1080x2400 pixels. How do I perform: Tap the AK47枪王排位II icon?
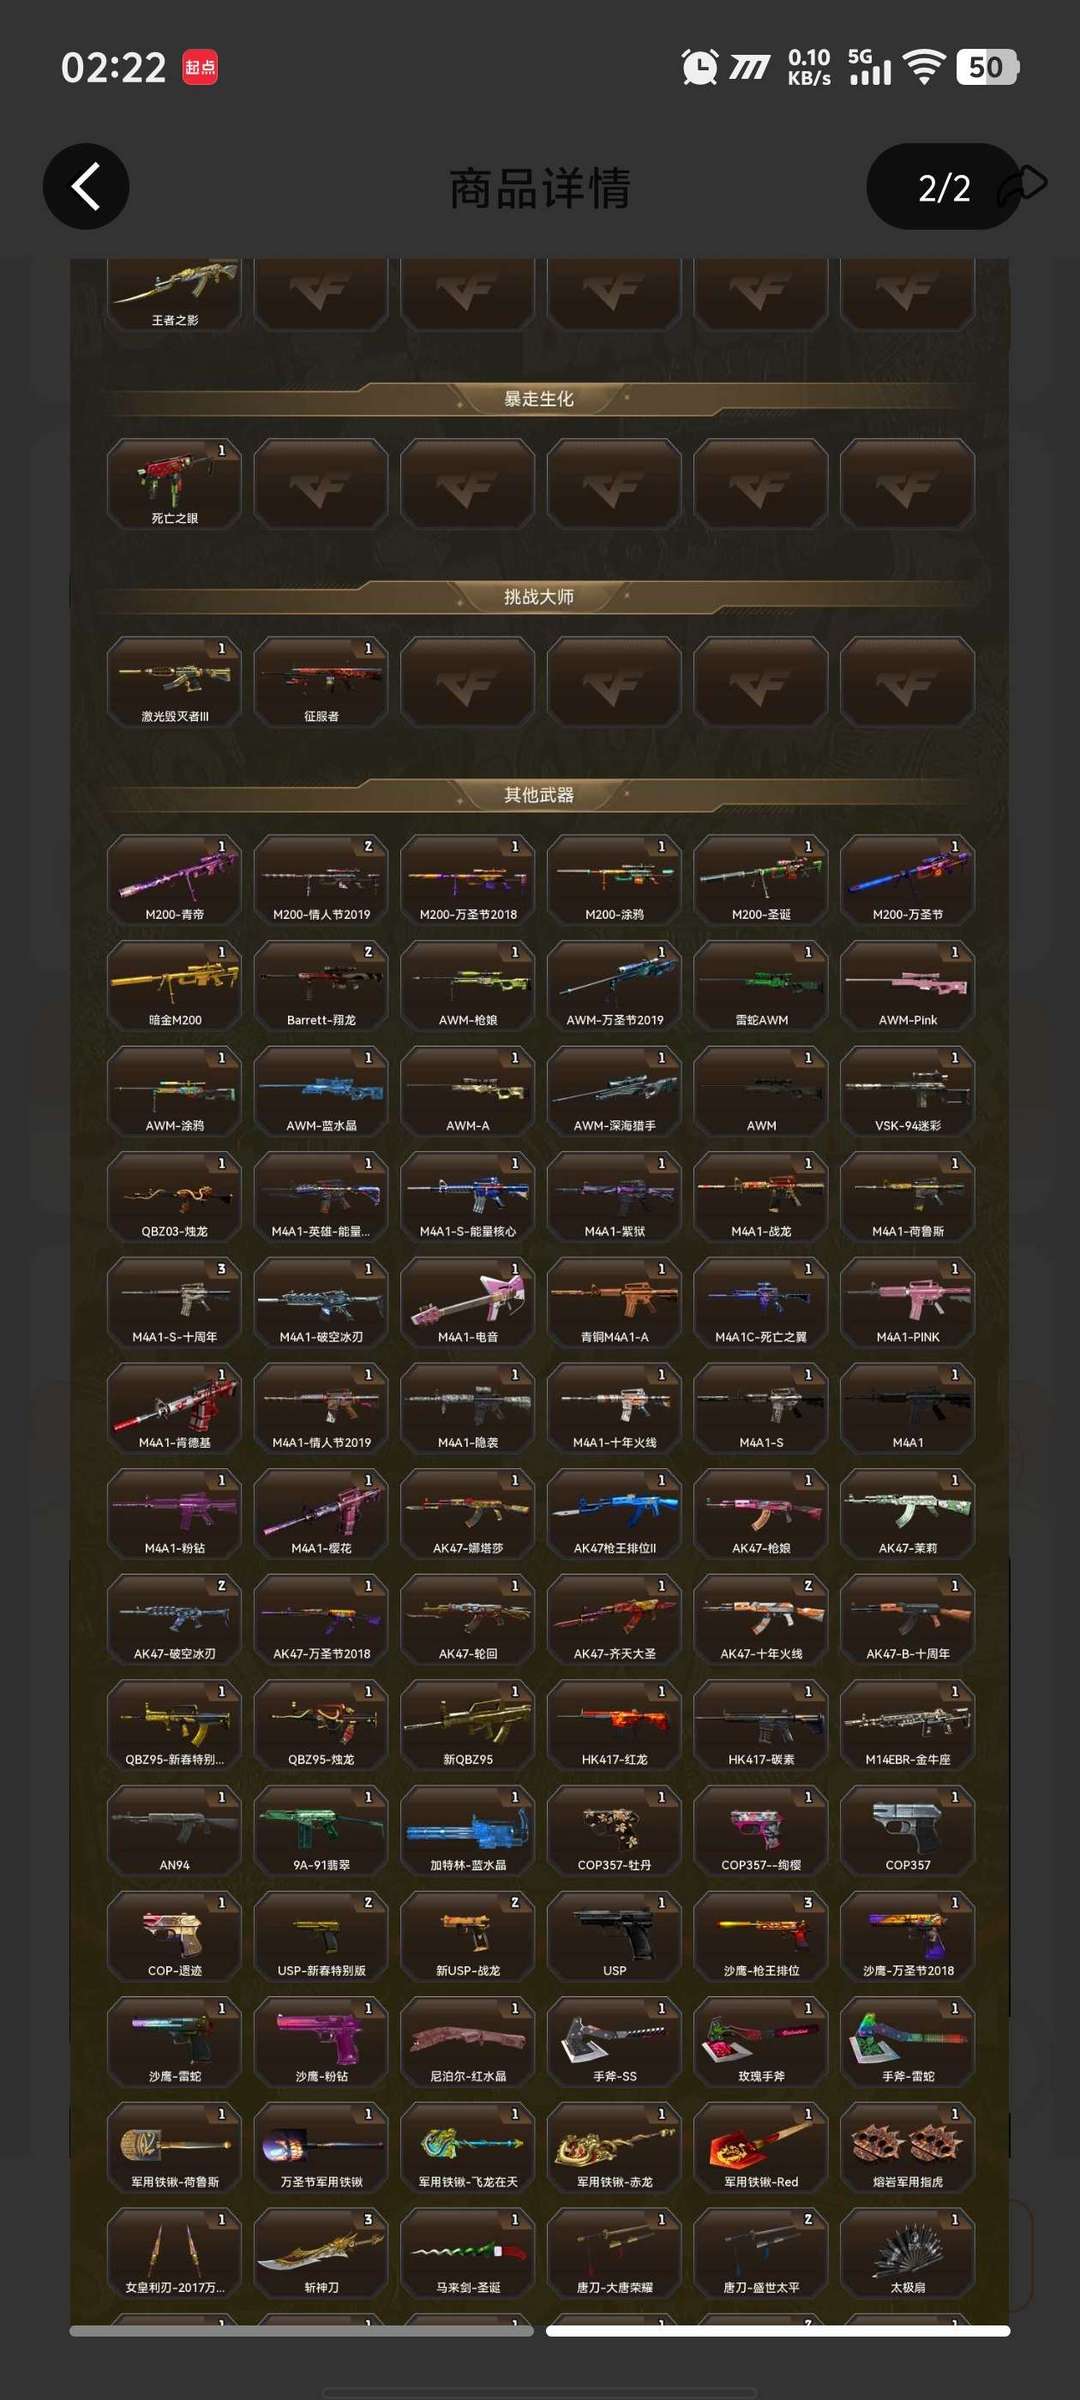(614, 1513)
